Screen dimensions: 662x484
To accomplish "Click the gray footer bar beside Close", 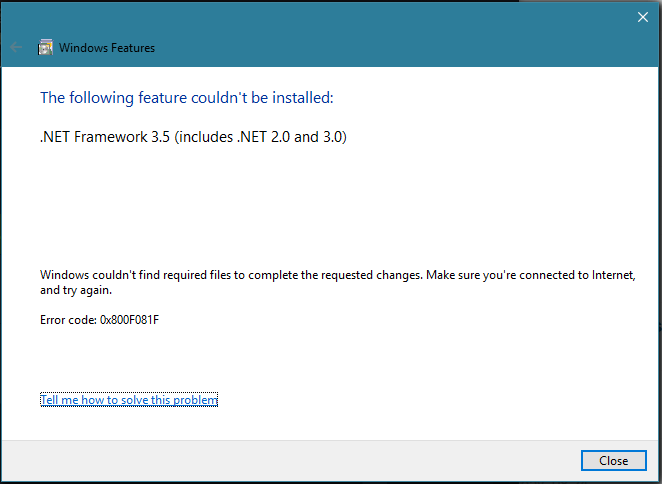I will tap(291, 460).
